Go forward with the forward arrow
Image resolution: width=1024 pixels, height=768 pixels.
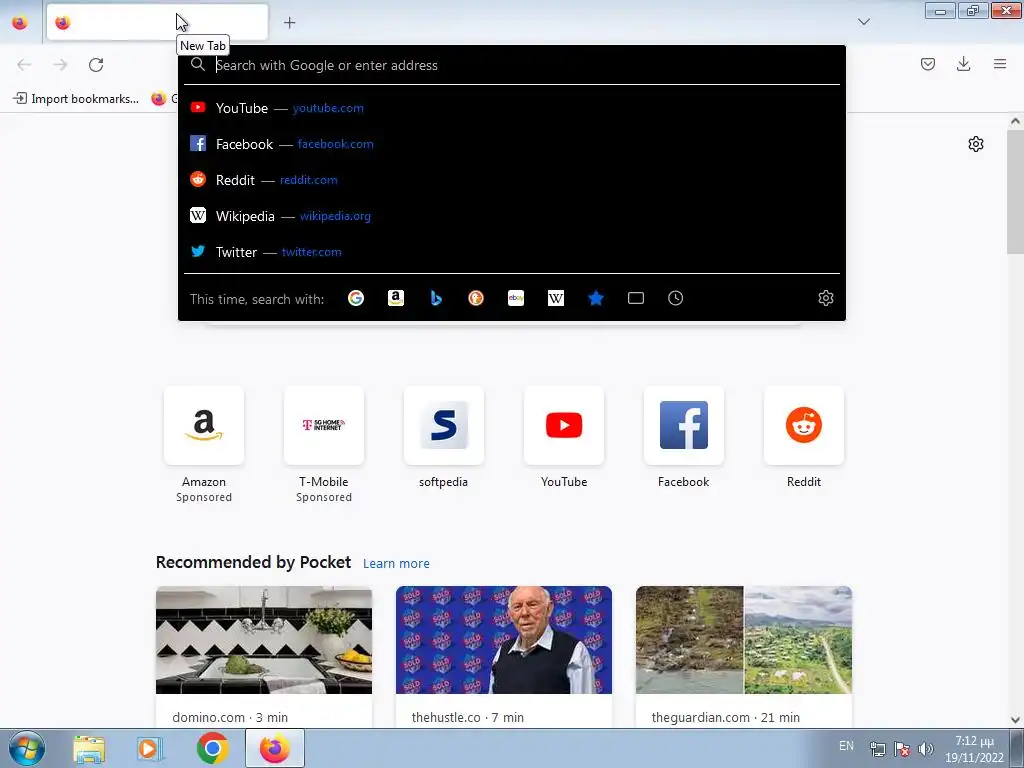60,65
